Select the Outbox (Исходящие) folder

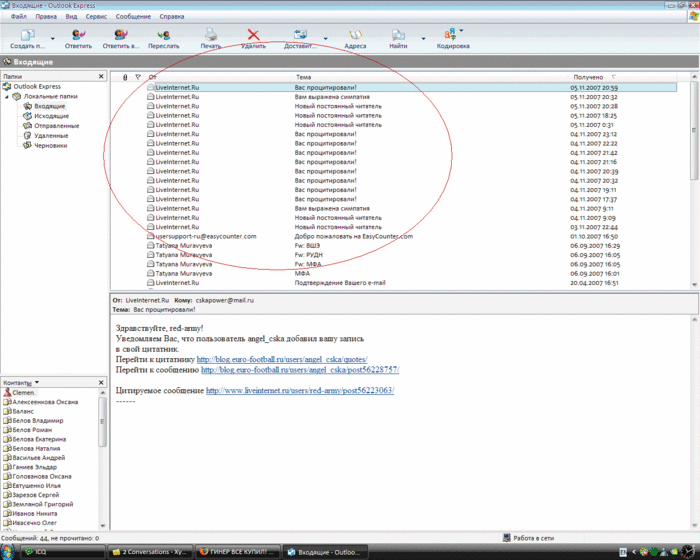tap(51, 116)
